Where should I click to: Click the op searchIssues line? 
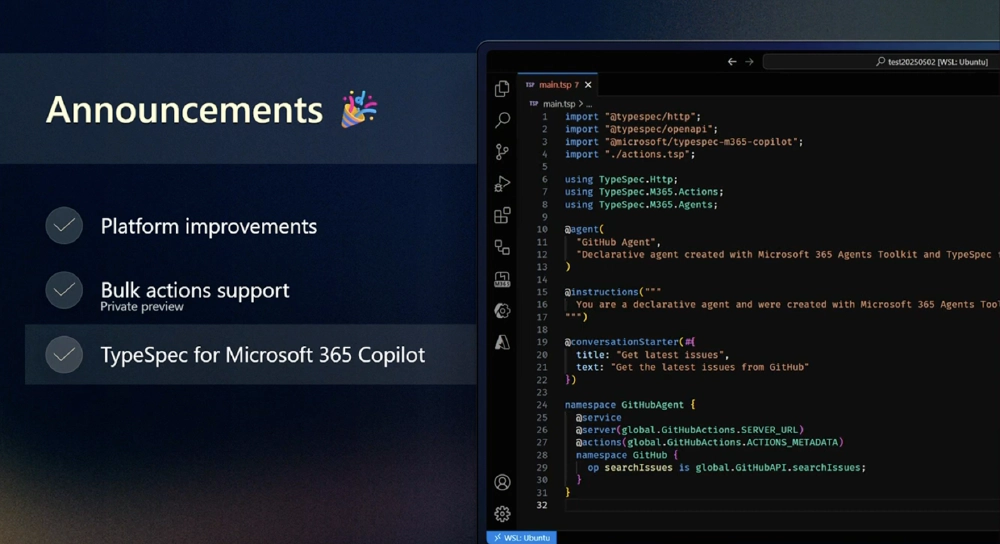[x=726, y=467]
